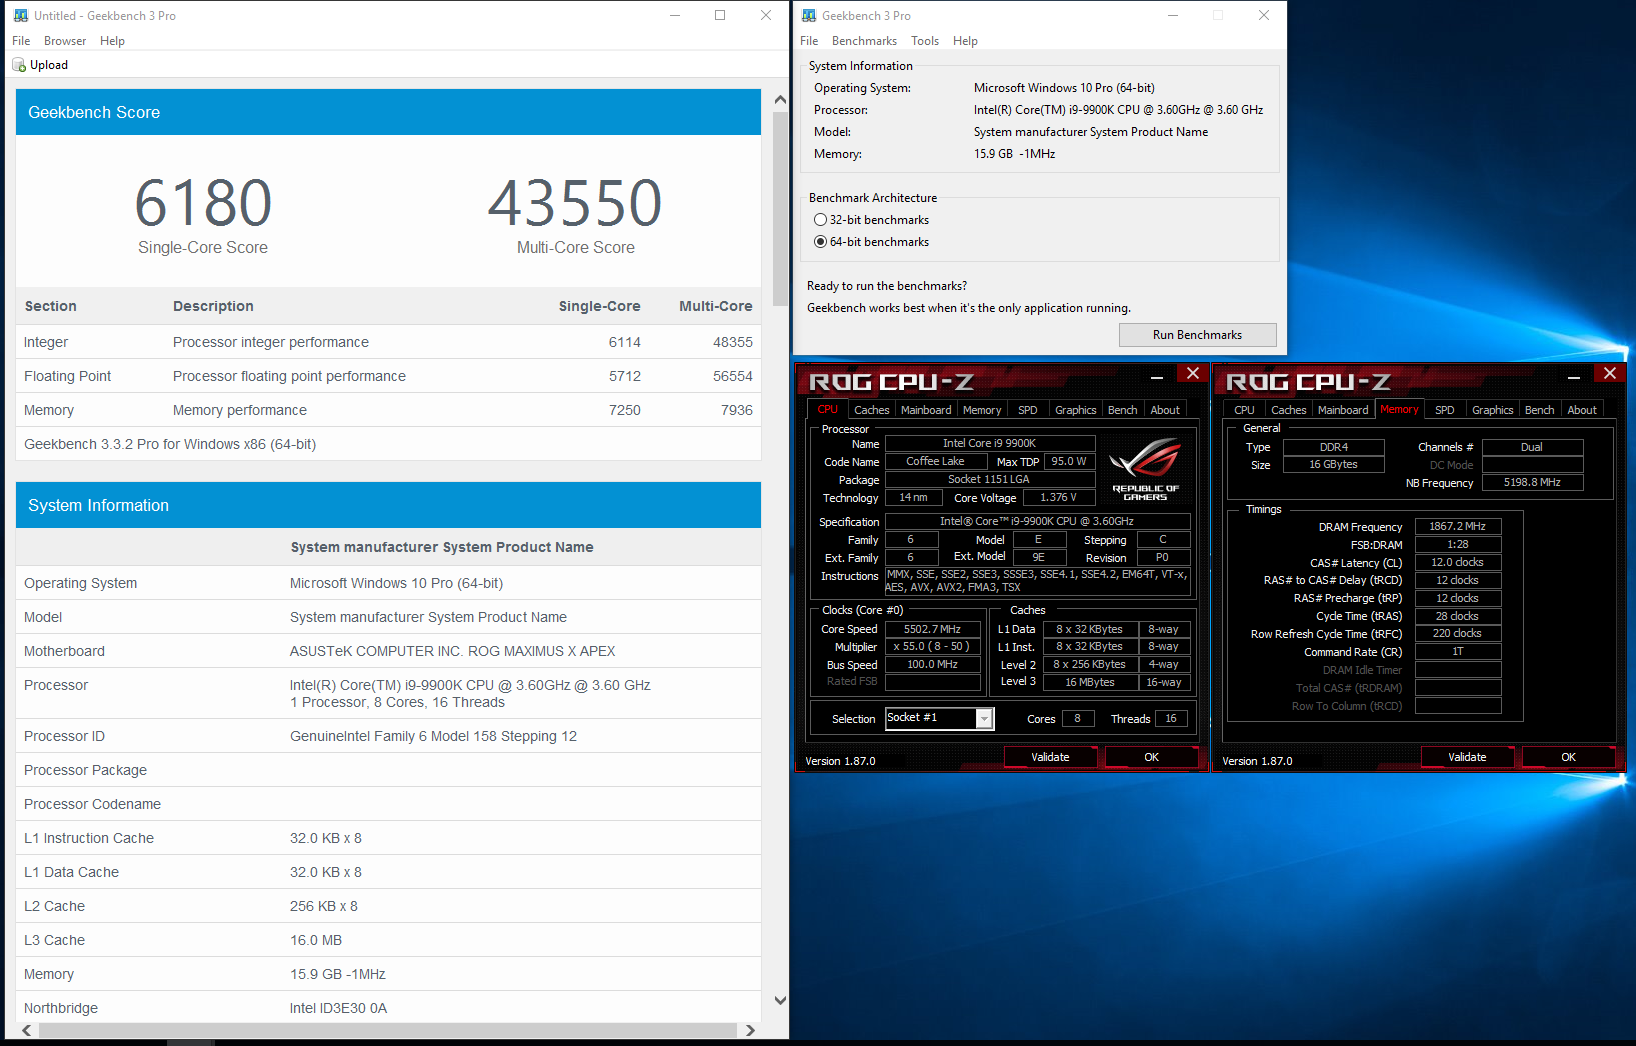The height and width of the screenshot is (1046, 1636).
Task: Click the NB Frequency 5198.8 MHz field
Action: click(x=1532, y=482)
